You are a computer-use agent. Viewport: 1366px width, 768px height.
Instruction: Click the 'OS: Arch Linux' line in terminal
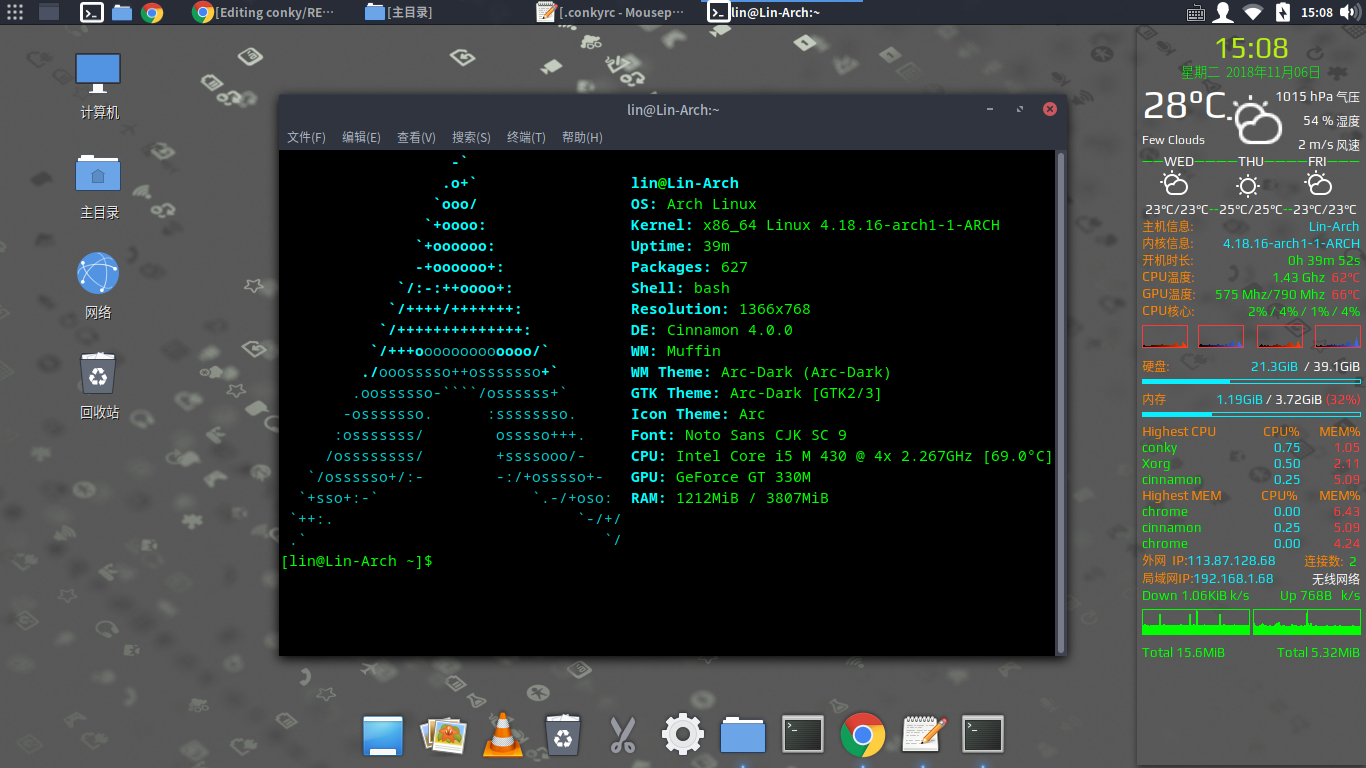pos(694,204)
